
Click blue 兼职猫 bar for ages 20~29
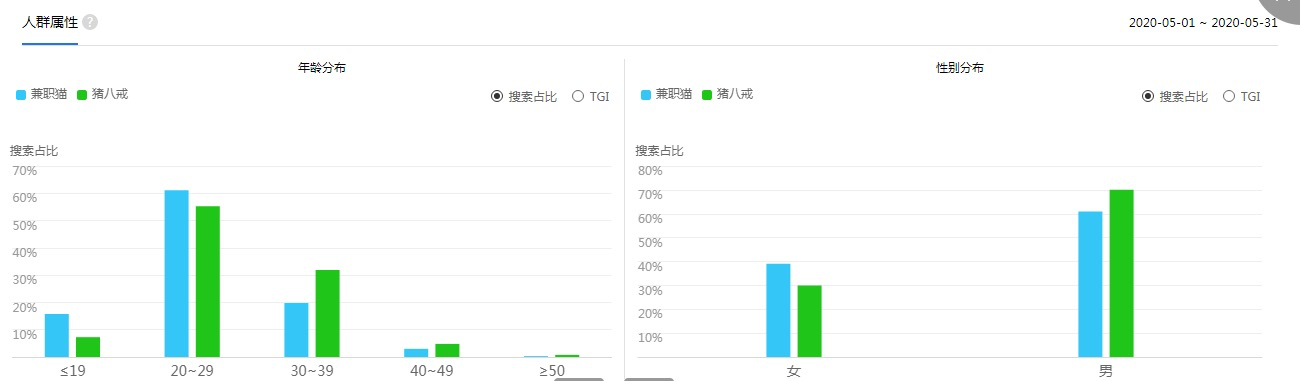pos(176,273)
